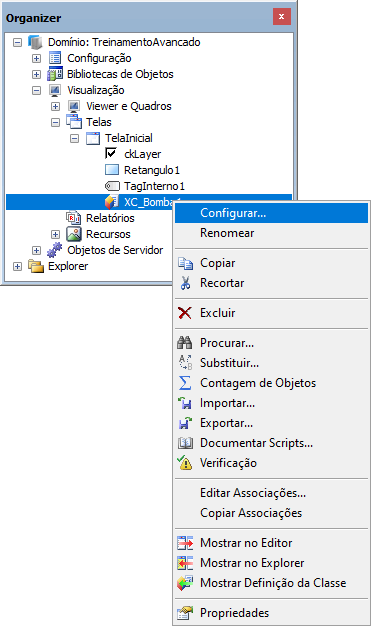Click the Substituir A-B icon

coord(185,363)
